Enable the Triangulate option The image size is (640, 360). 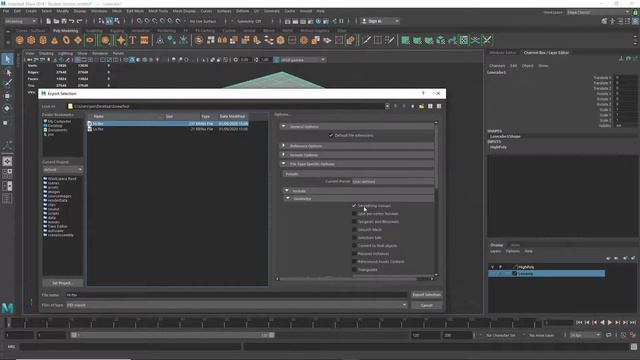(x=354, y=269)
